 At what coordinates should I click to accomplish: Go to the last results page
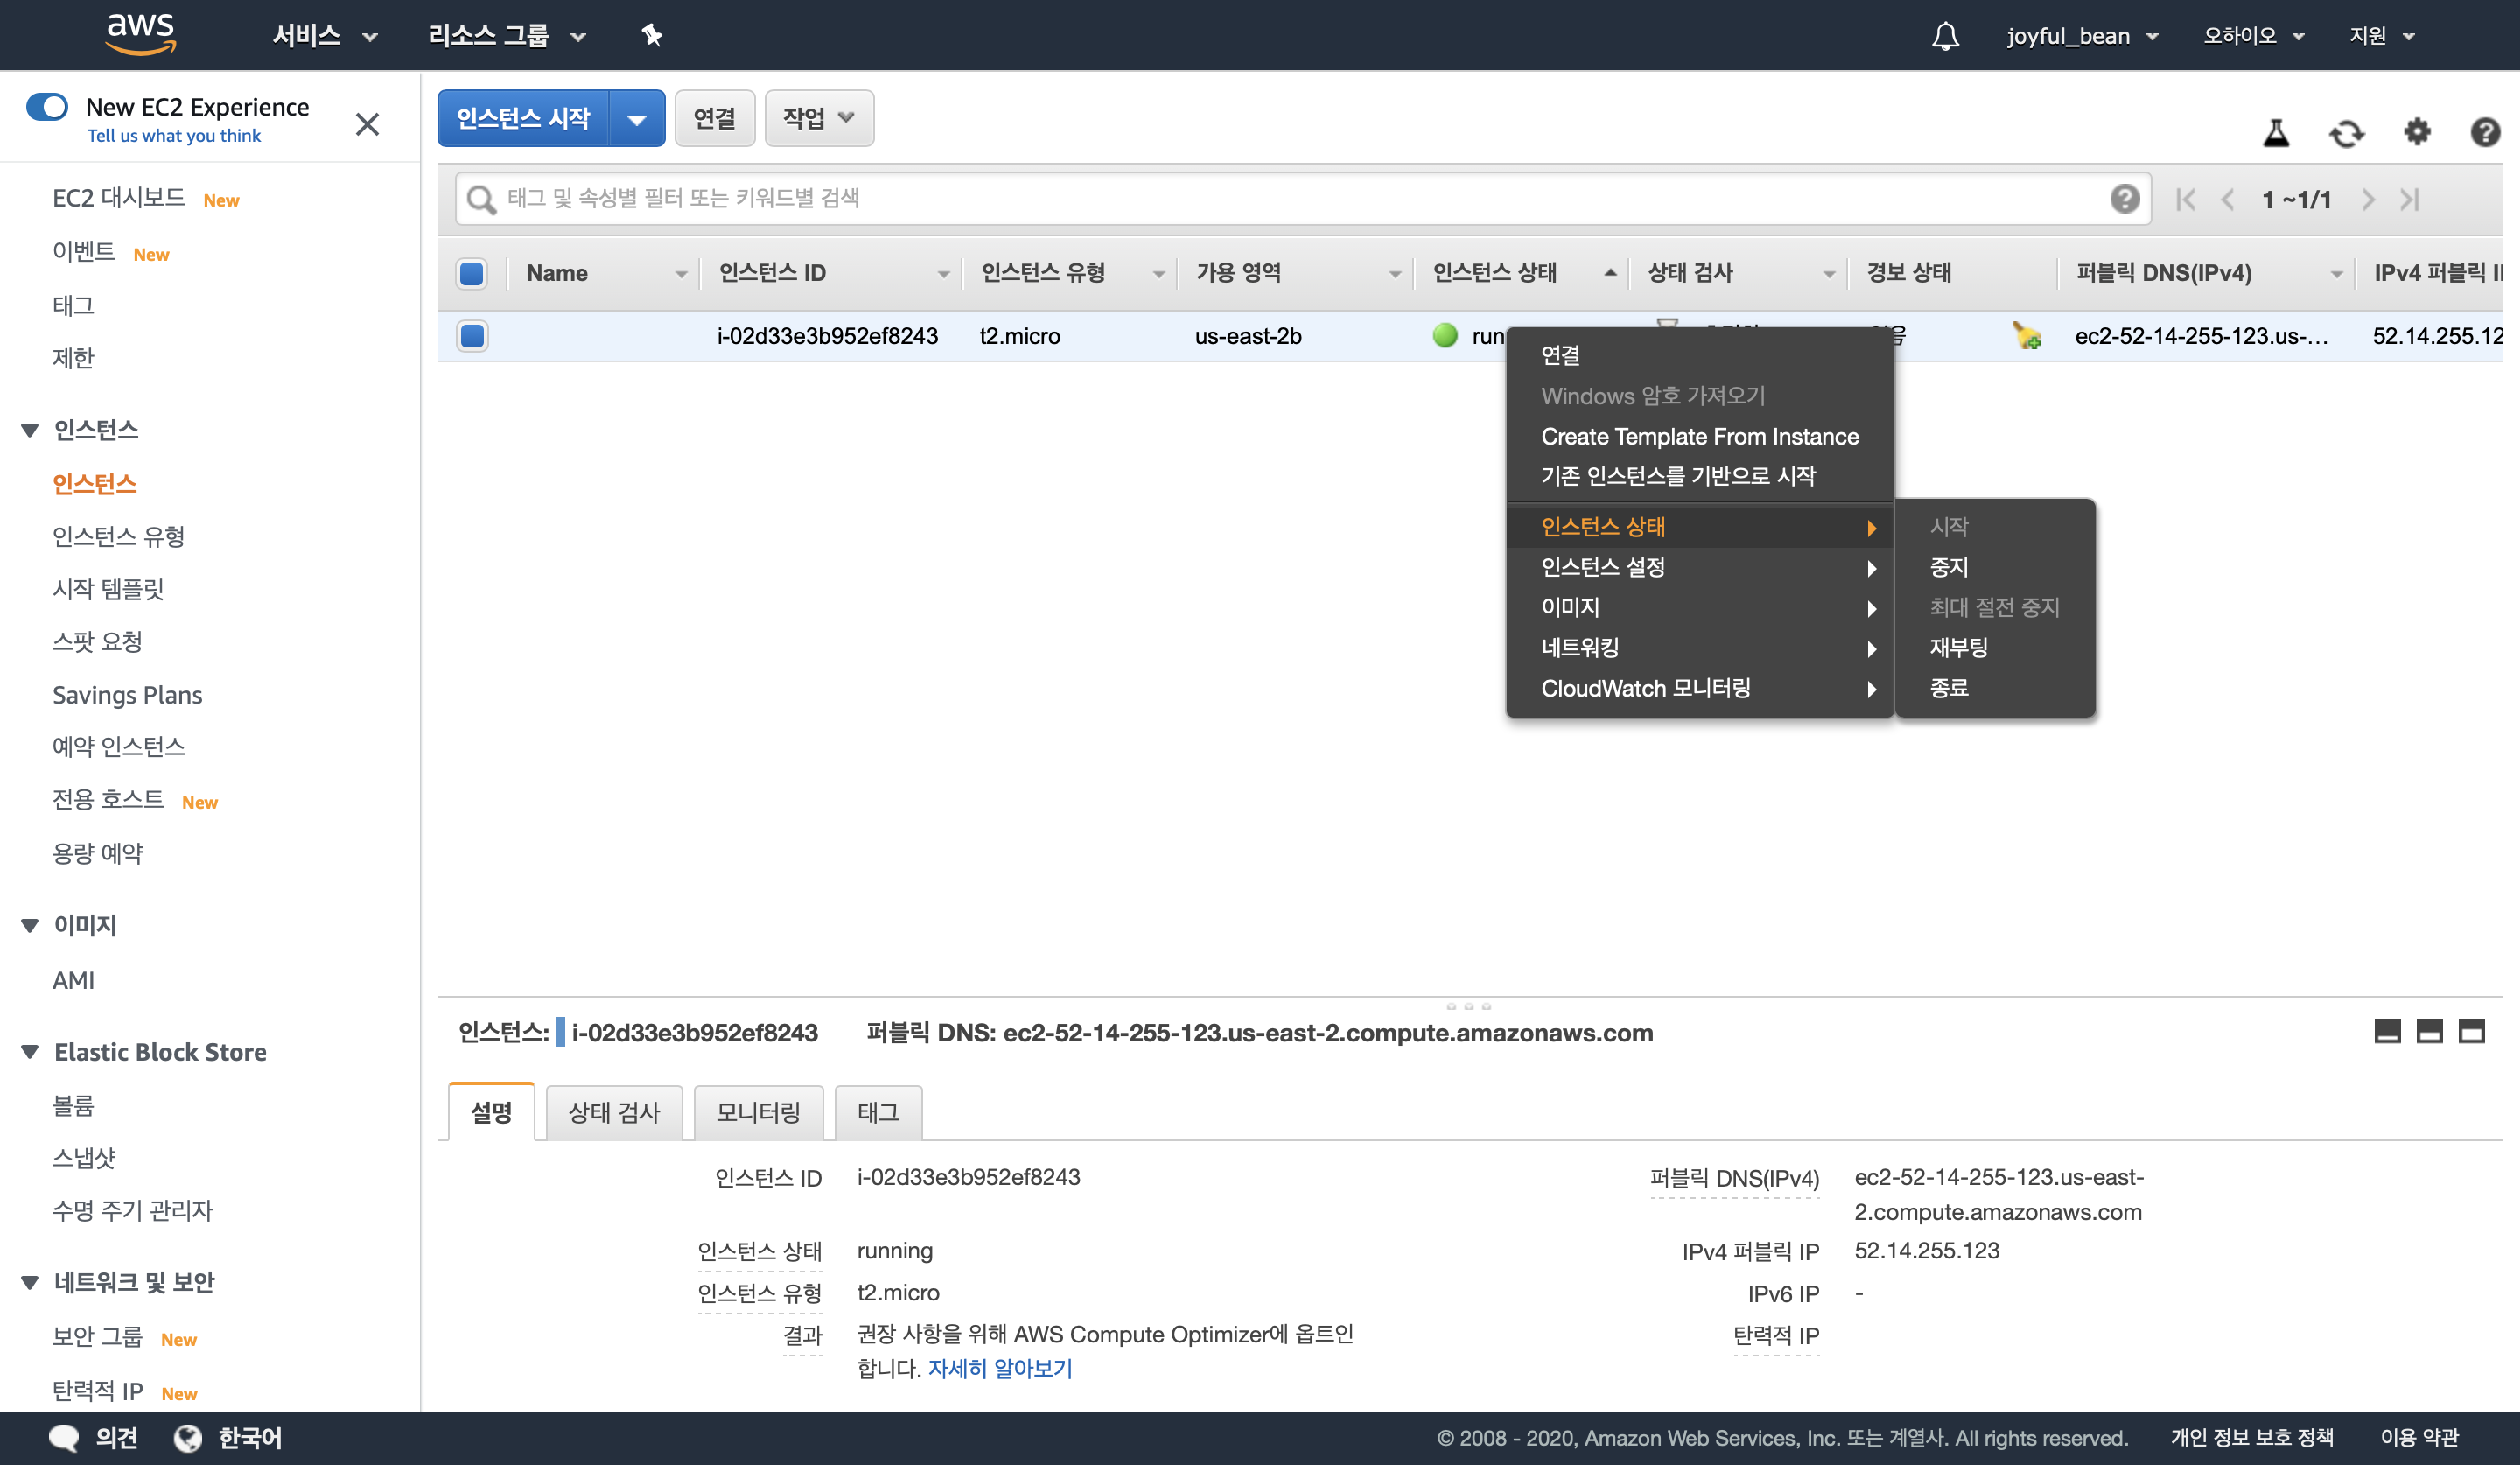pyautogui.click(x=2410, y=199)
